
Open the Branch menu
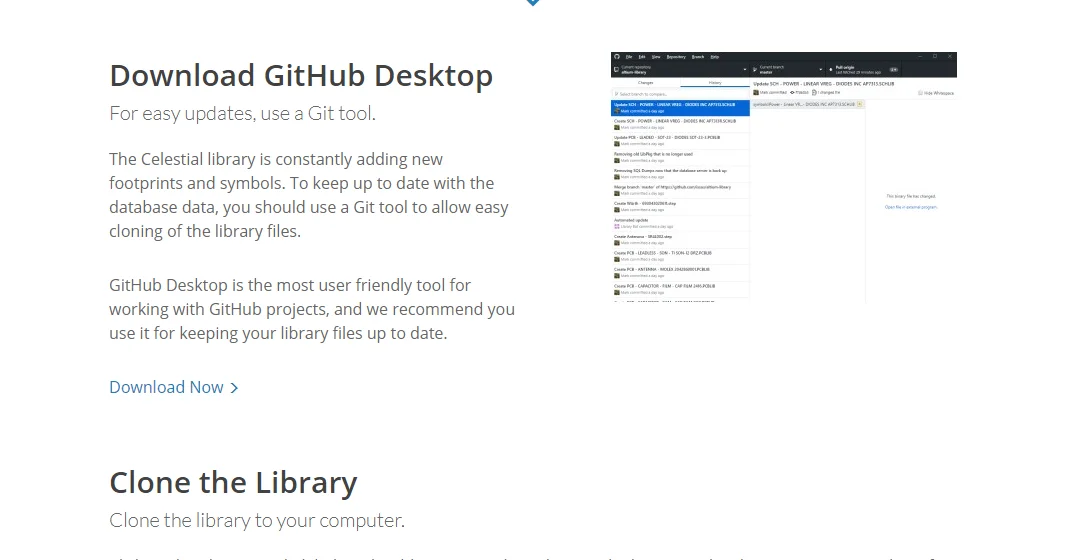click(x=698, y=57)
